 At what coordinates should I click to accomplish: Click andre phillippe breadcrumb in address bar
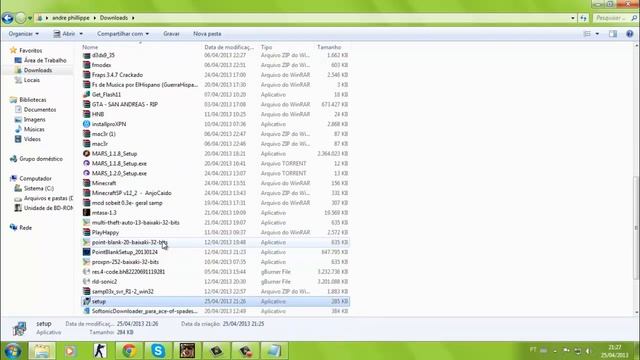pyautogui.click(x=70, y=18)
